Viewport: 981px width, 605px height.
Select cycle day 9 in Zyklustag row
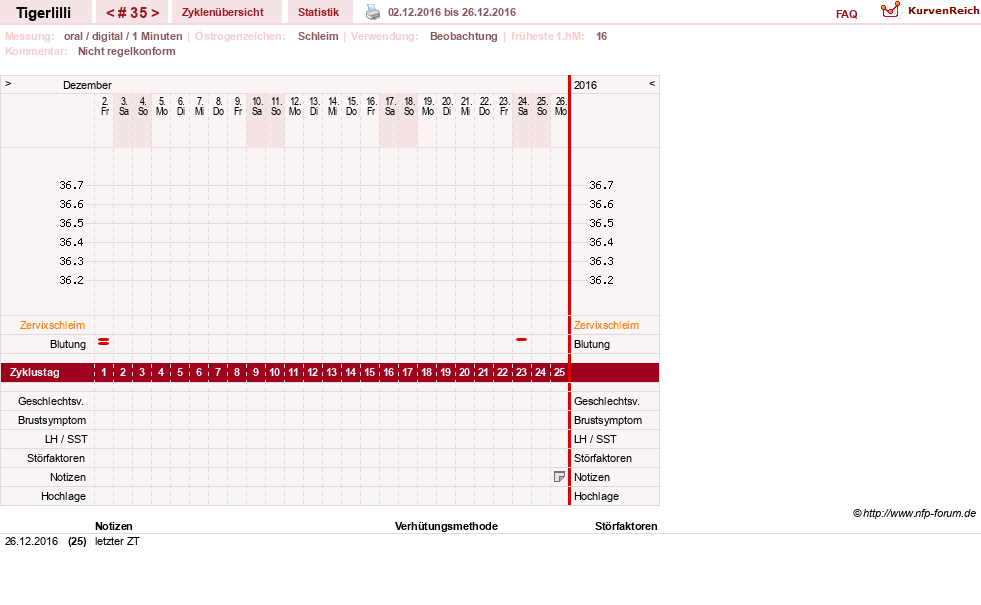[x=256, y=372]
